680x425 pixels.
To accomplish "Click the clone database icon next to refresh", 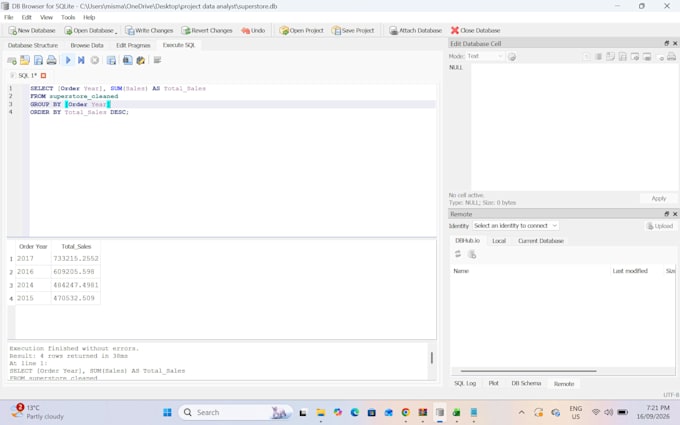I will (472, 255).
